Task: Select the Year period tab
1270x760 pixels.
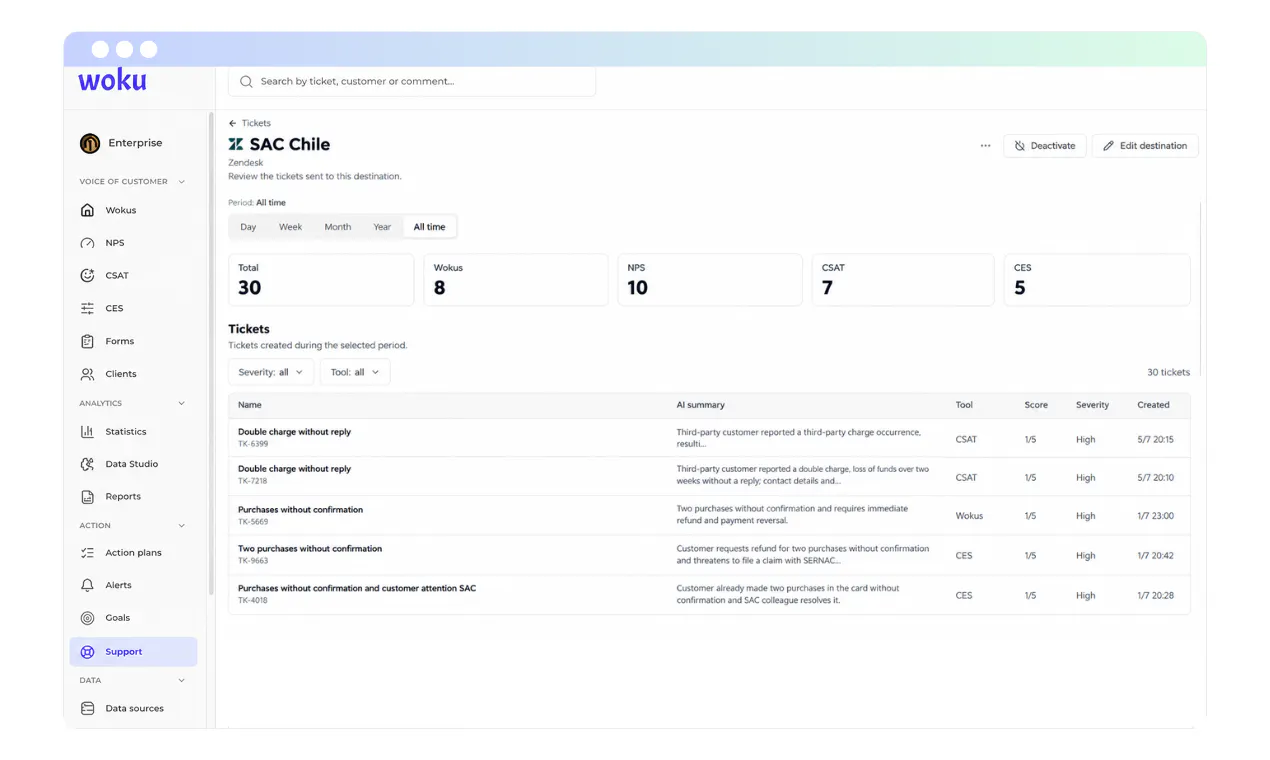Action: click(x=382, y=227)
